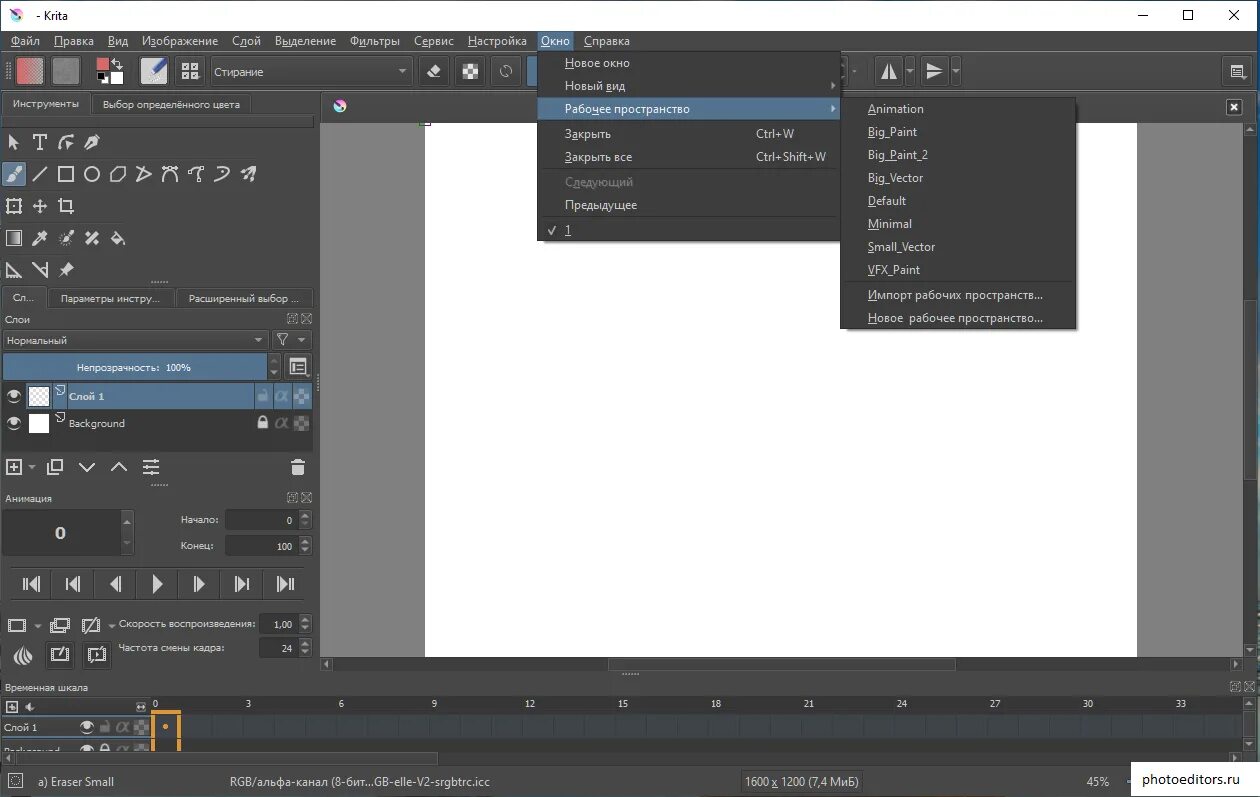Hide Слой 1 in Layers panel
This screenshot has height=797, width=1260.
[x=14, y=396]
